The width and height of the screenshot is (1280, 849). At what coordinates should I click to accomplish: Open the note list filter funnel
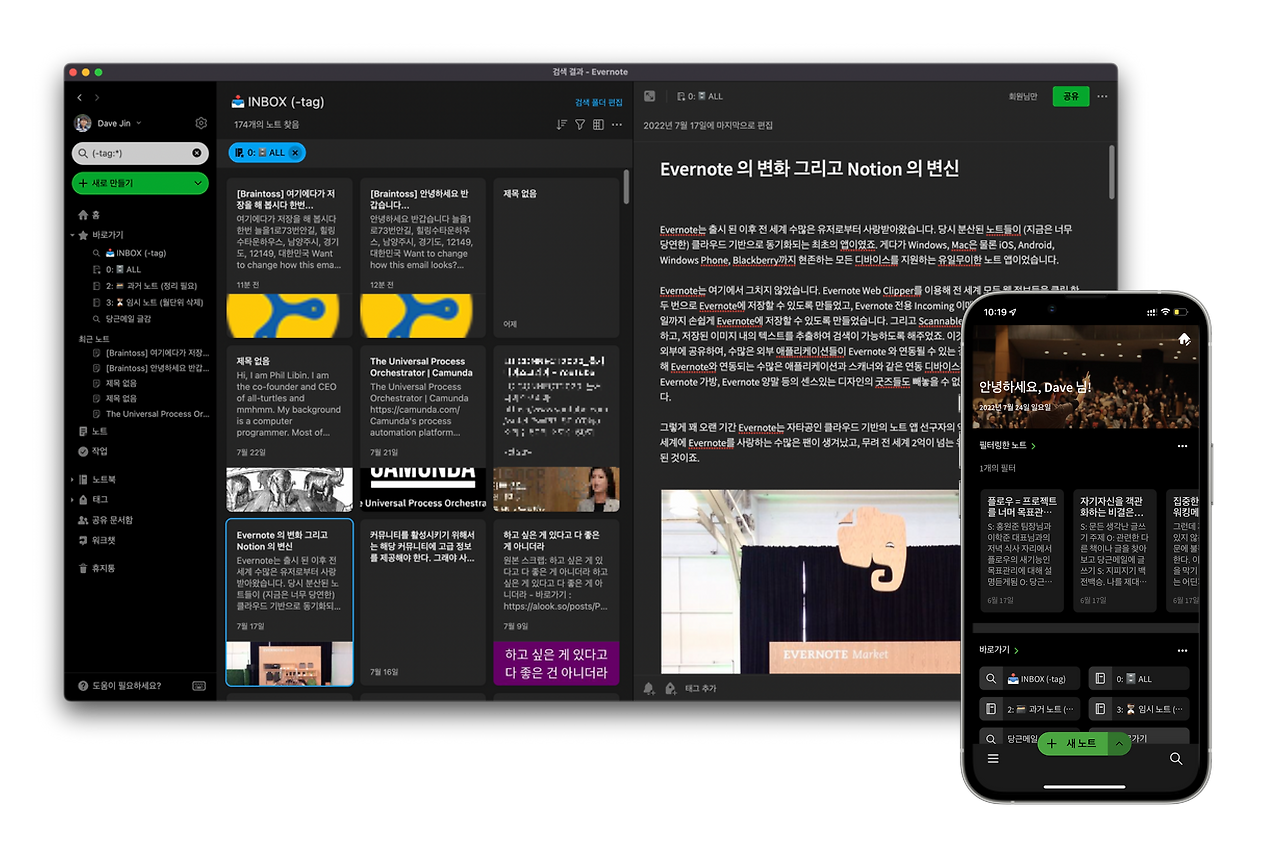(580, 124)
